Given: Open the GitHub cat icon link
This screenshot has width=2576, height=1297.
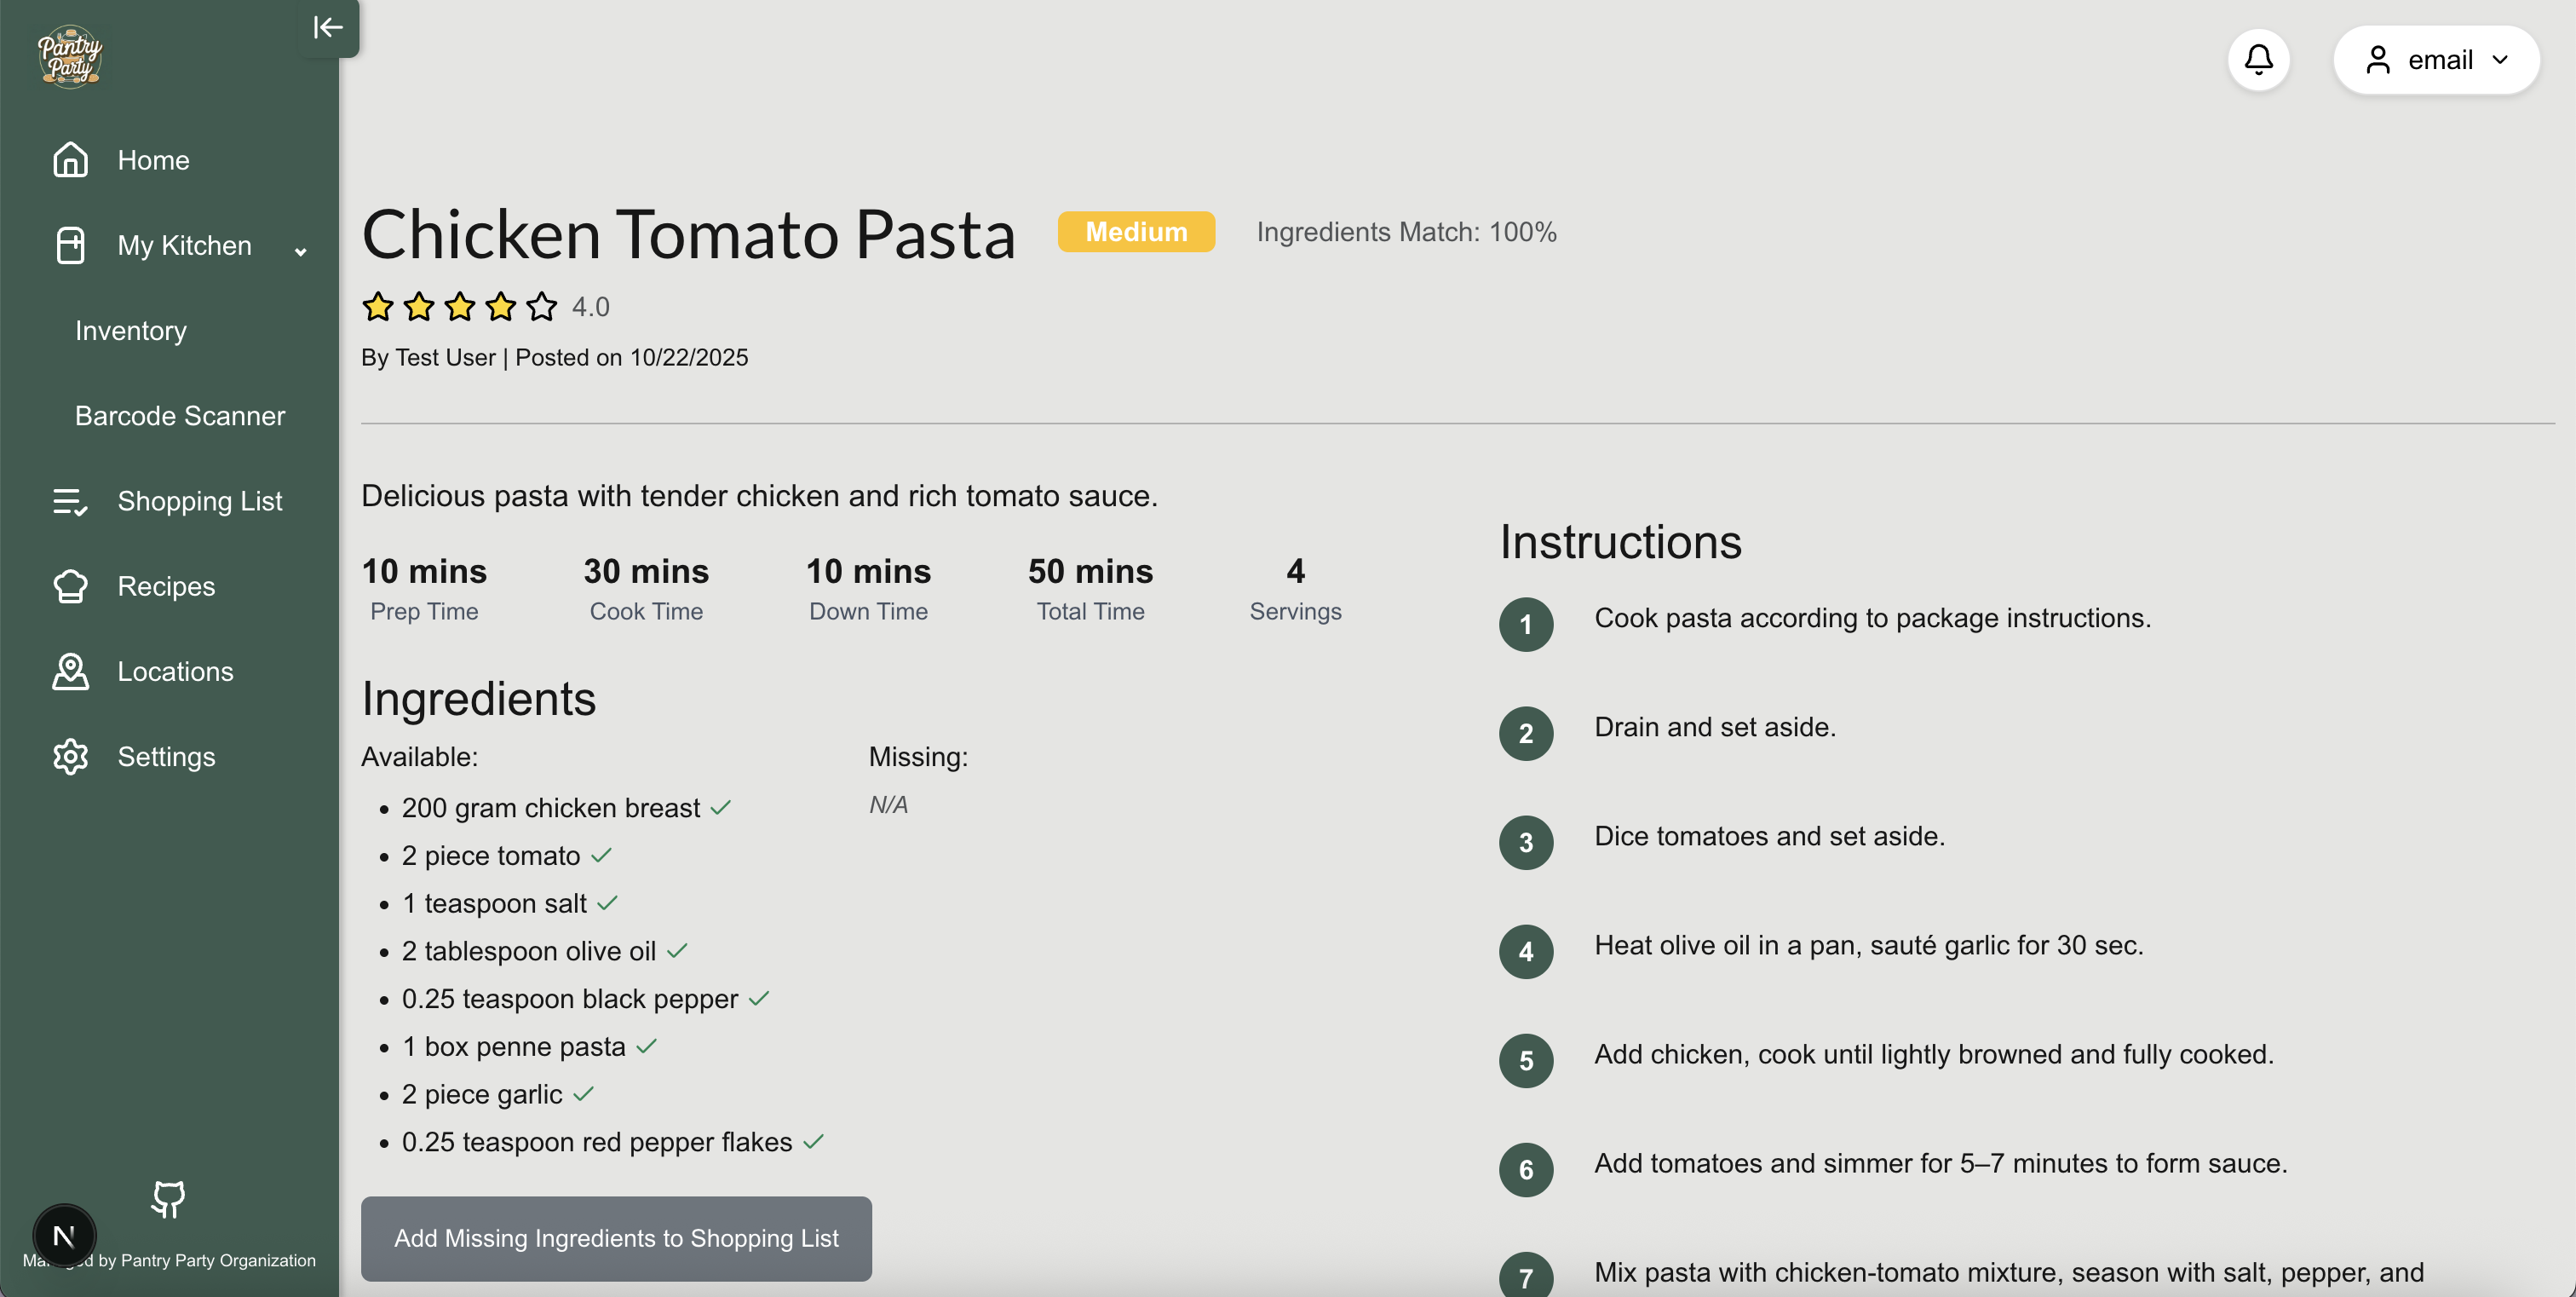Looking at the screenshot, I should (x=168, y=1198).
